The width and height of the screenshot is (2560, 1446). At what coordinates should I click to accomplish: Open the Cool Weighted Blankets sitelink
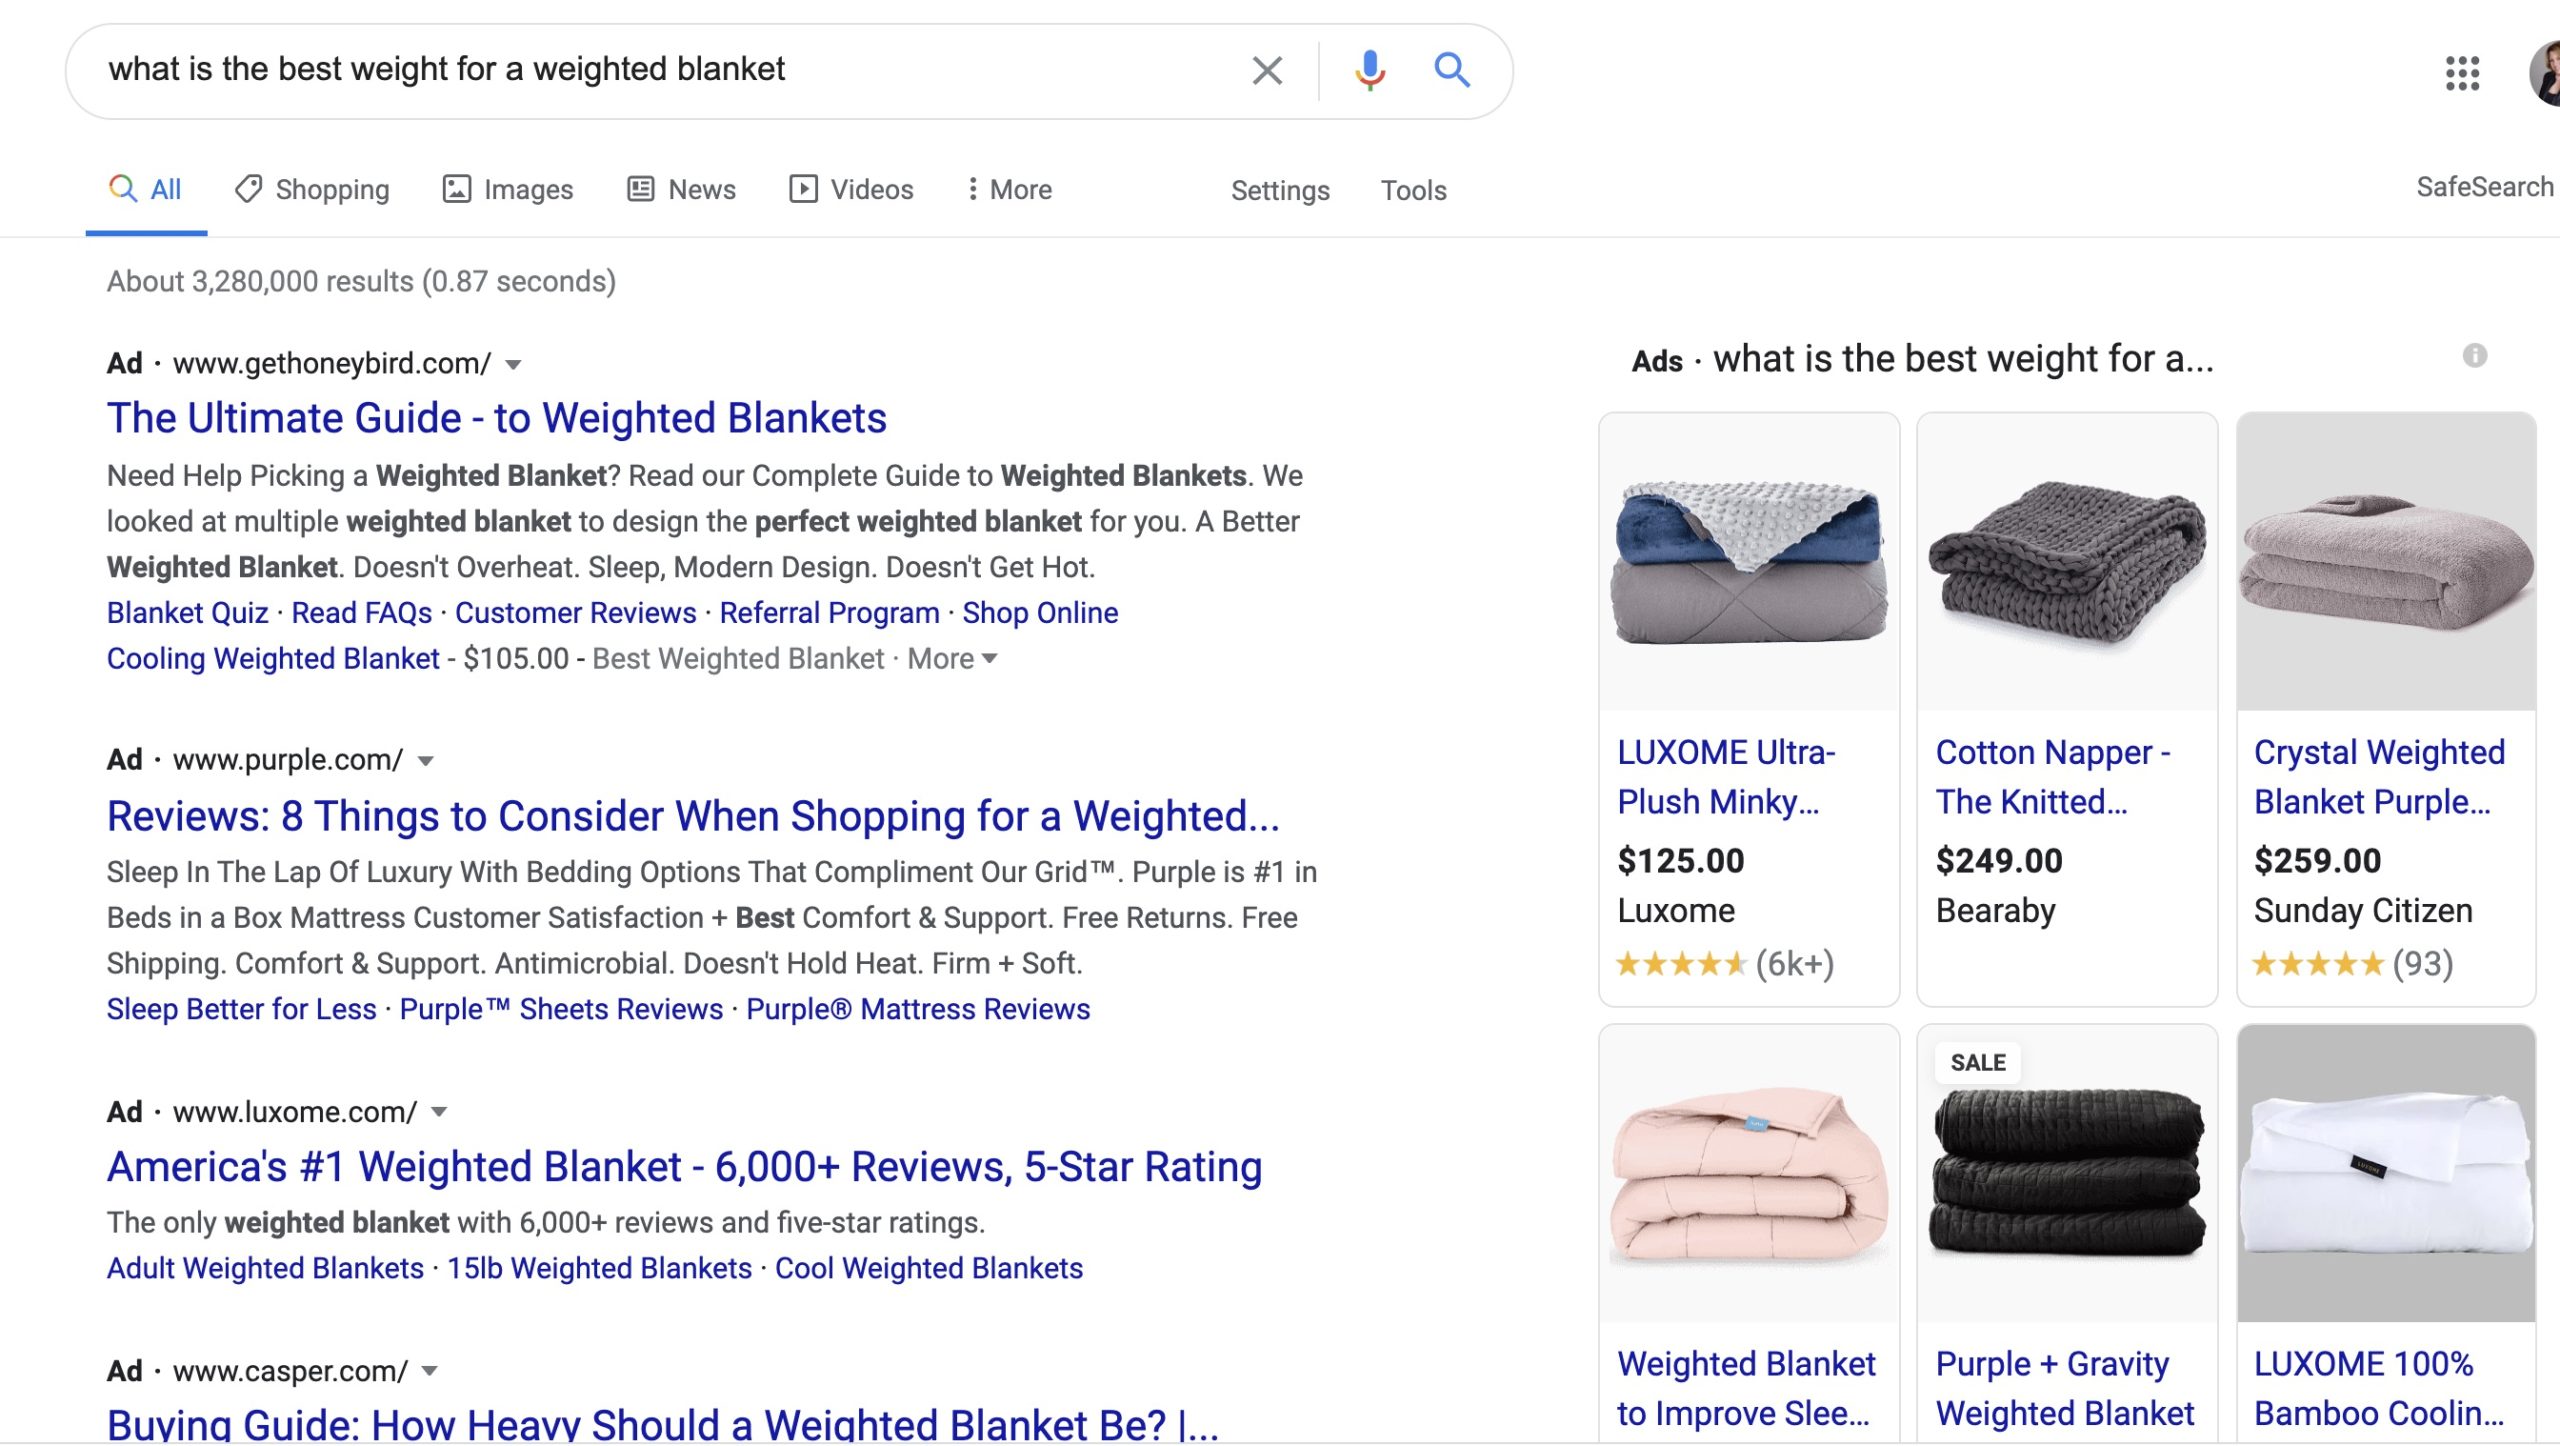[x=929, y=1268]
